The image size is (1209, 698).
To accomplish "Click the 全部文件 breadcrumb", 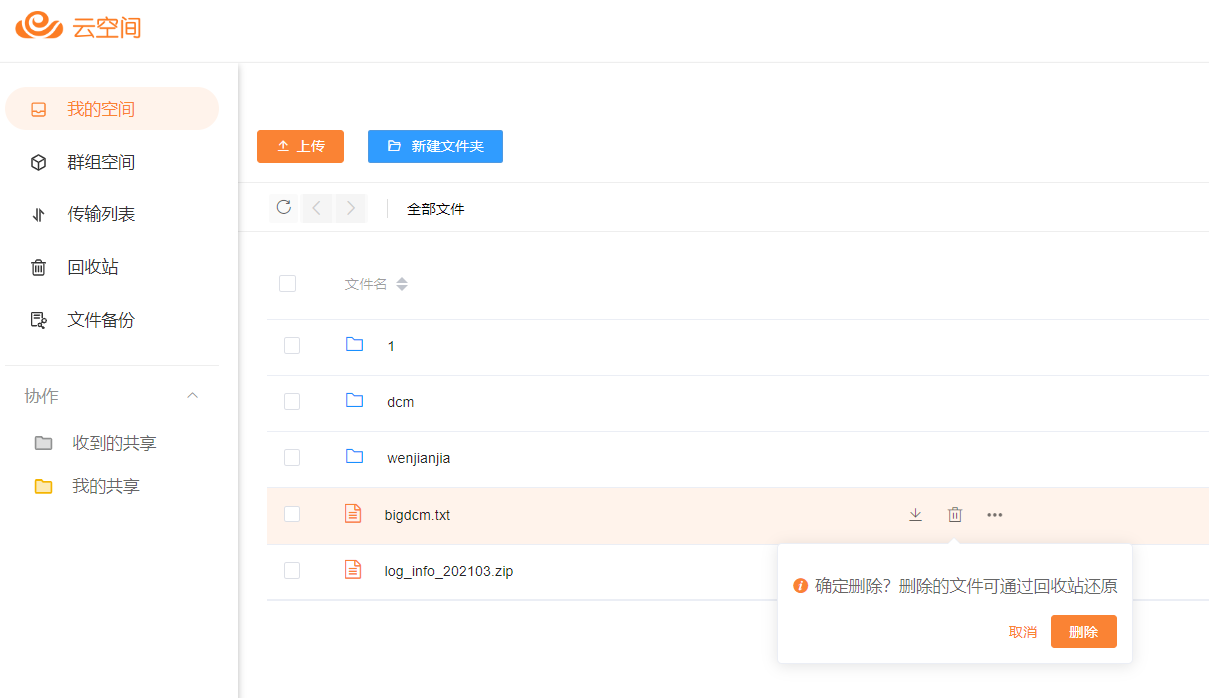I will click(x=436, y=209).
